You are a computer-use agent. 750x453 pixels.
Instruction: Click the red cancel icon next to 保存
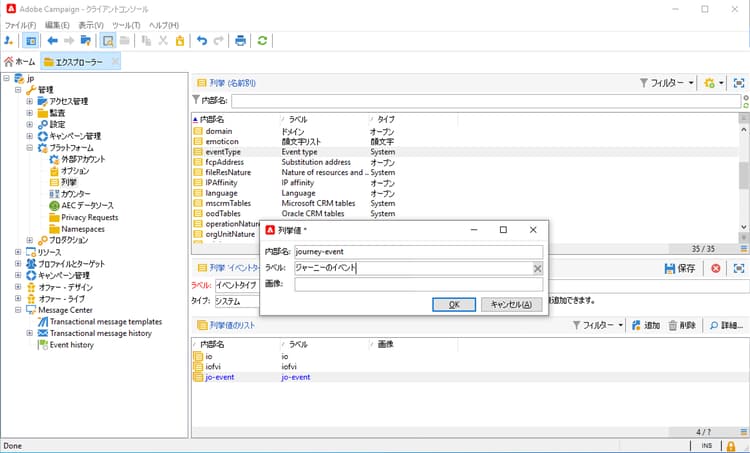click(x=716, y=268)
